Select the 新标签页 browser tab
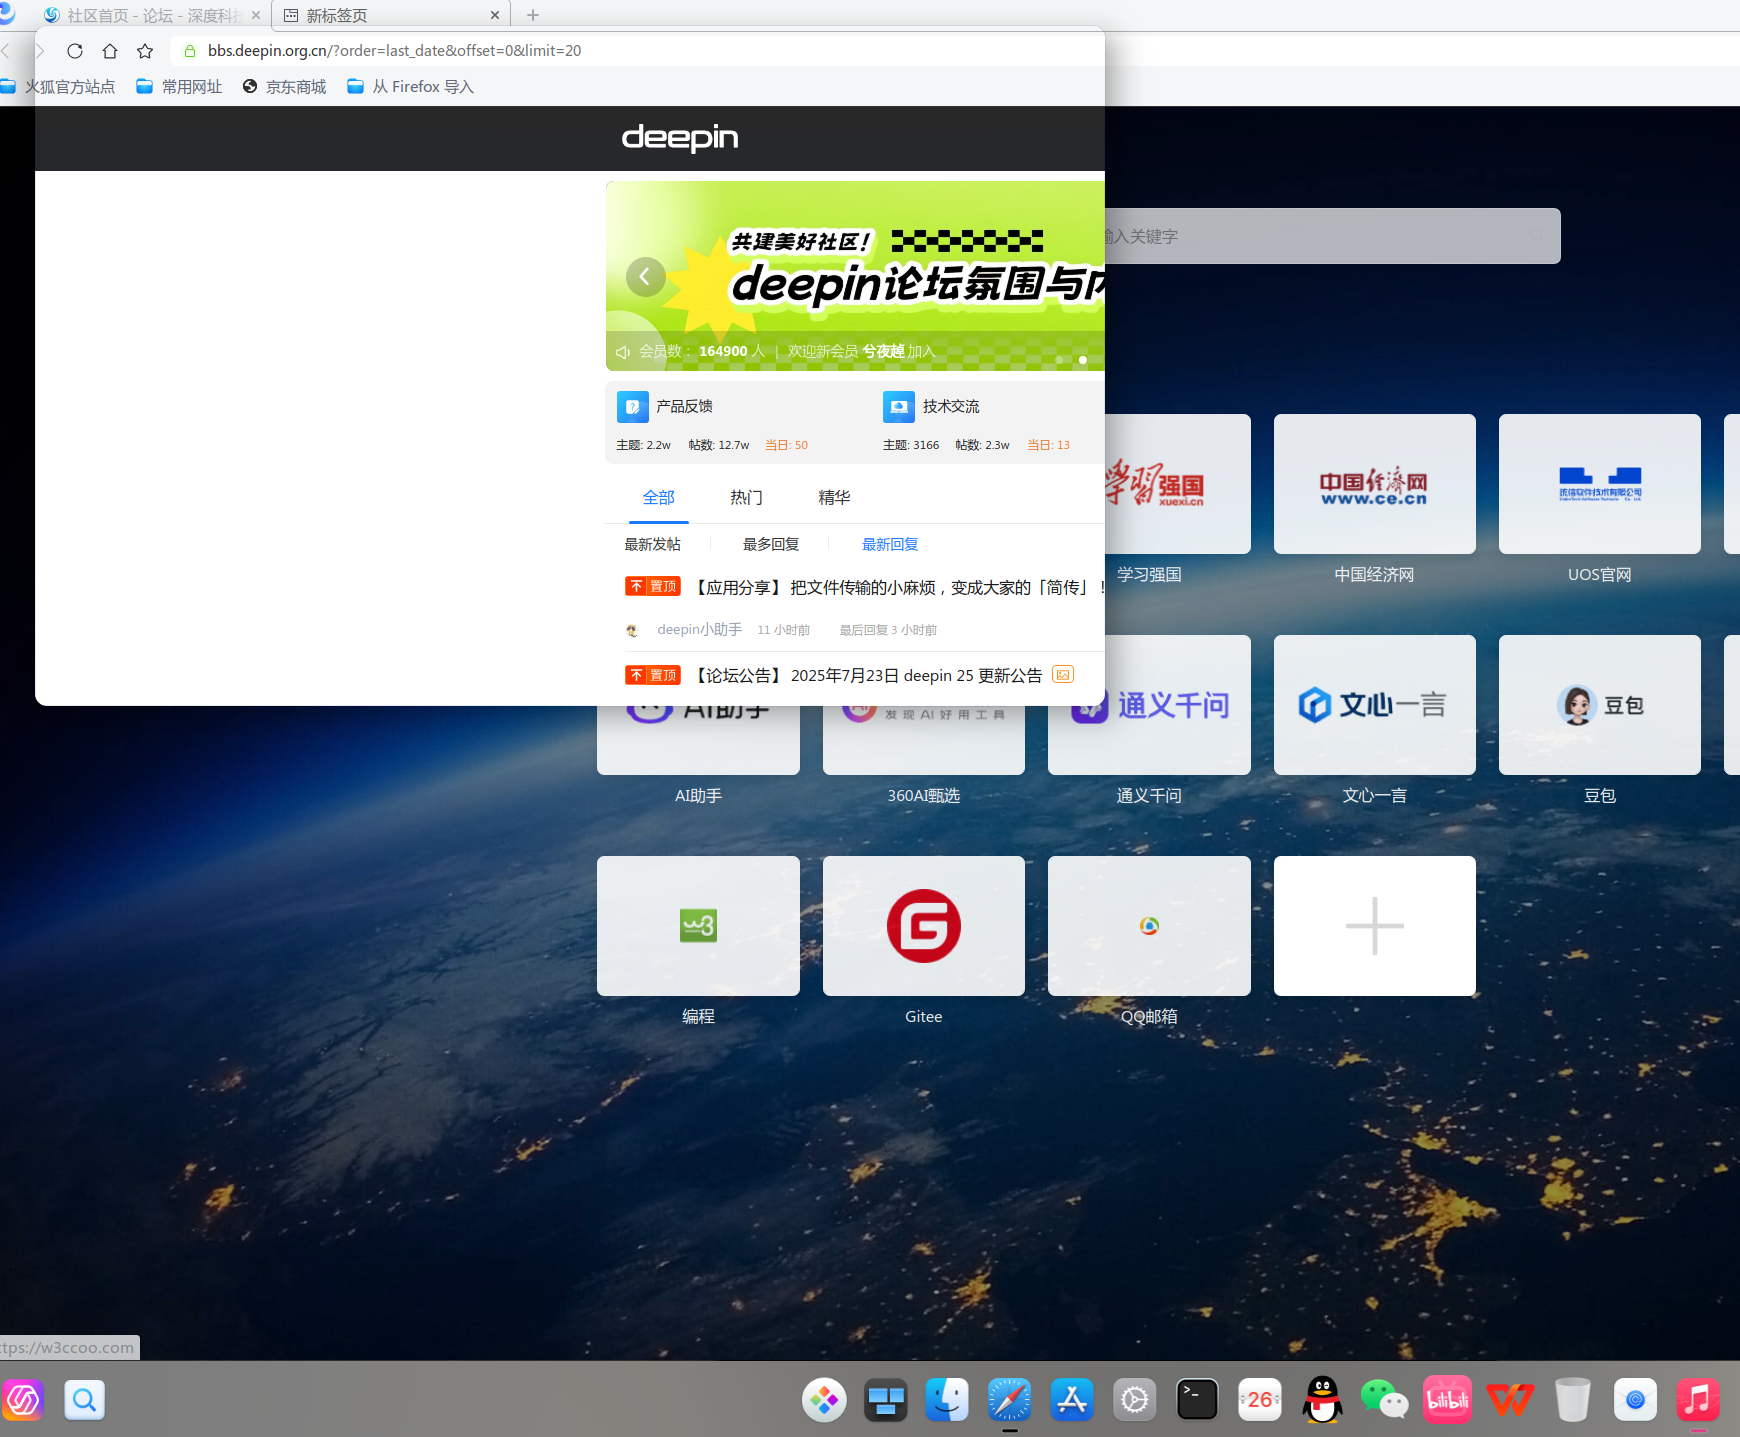 (x=390, y=15)
